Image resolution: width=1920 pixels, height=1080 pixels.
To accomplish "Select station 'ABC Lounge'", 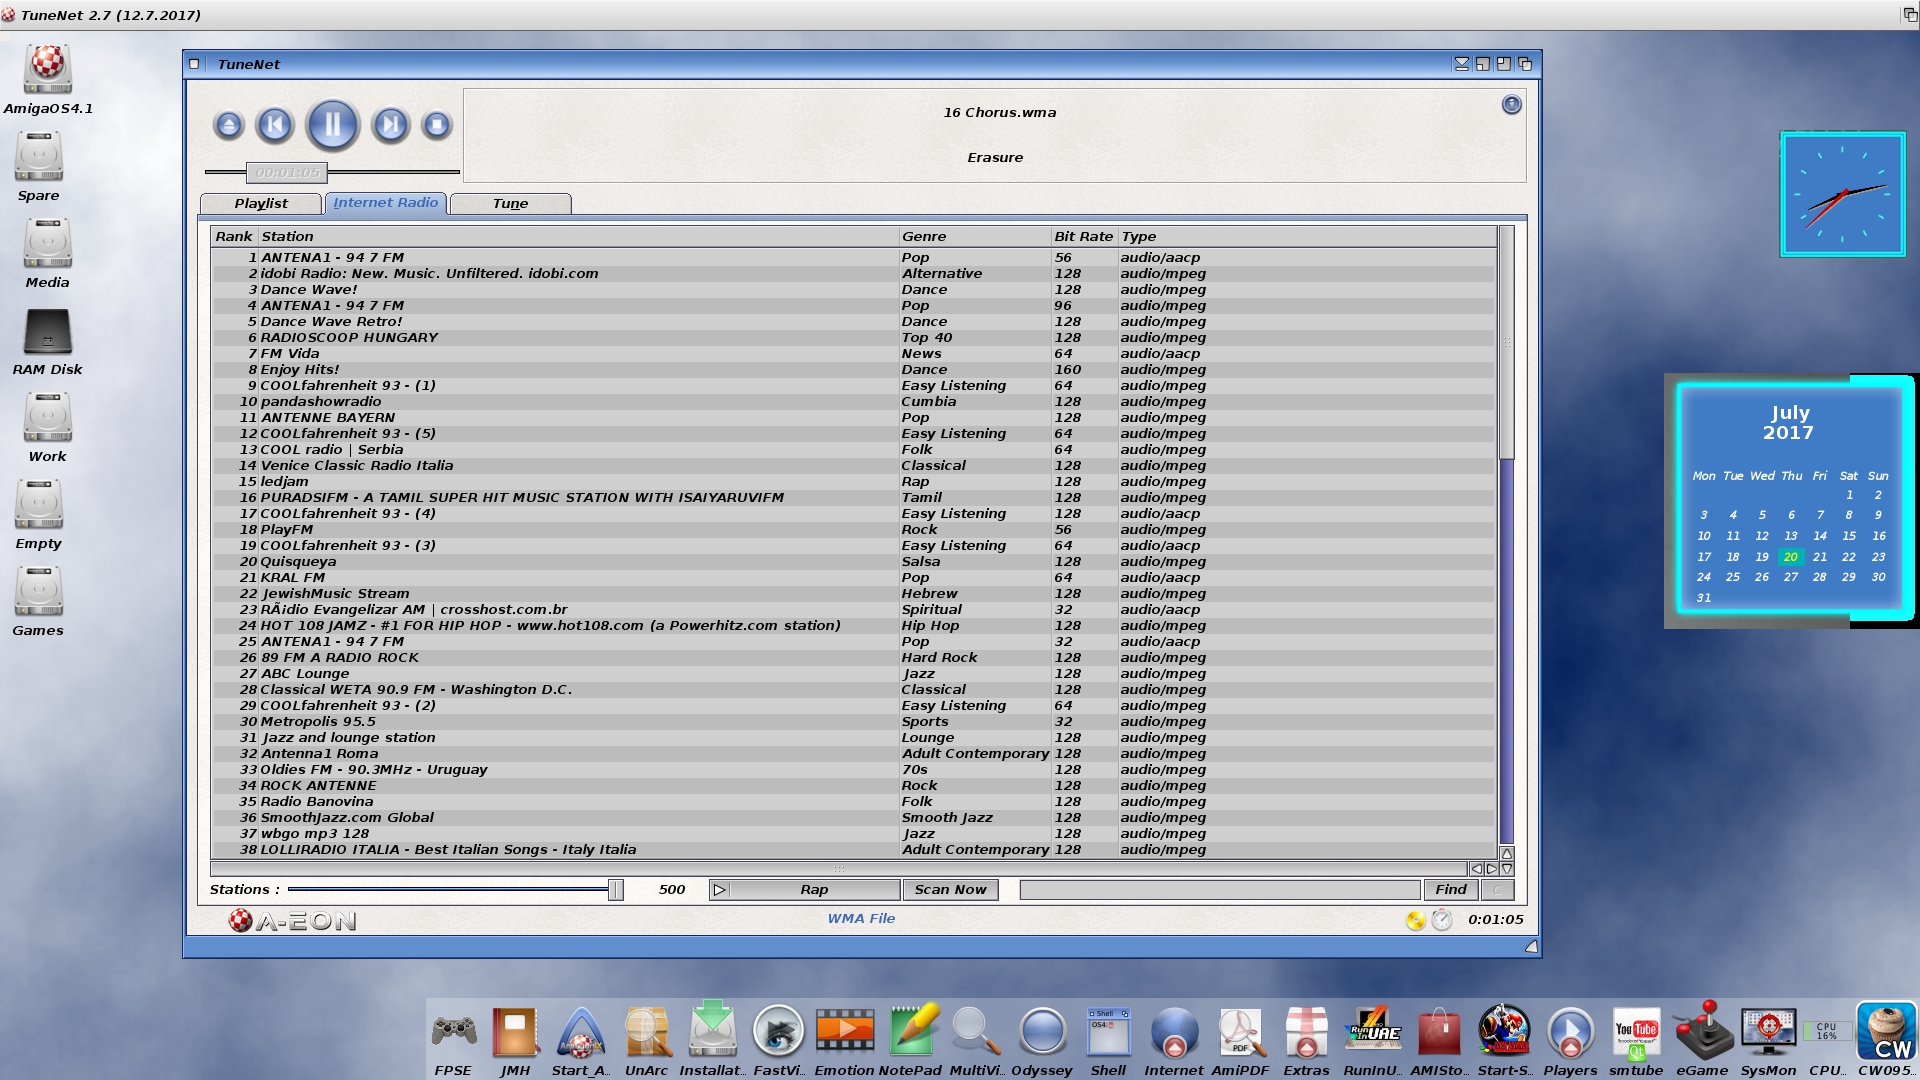I will click(853, 674).
